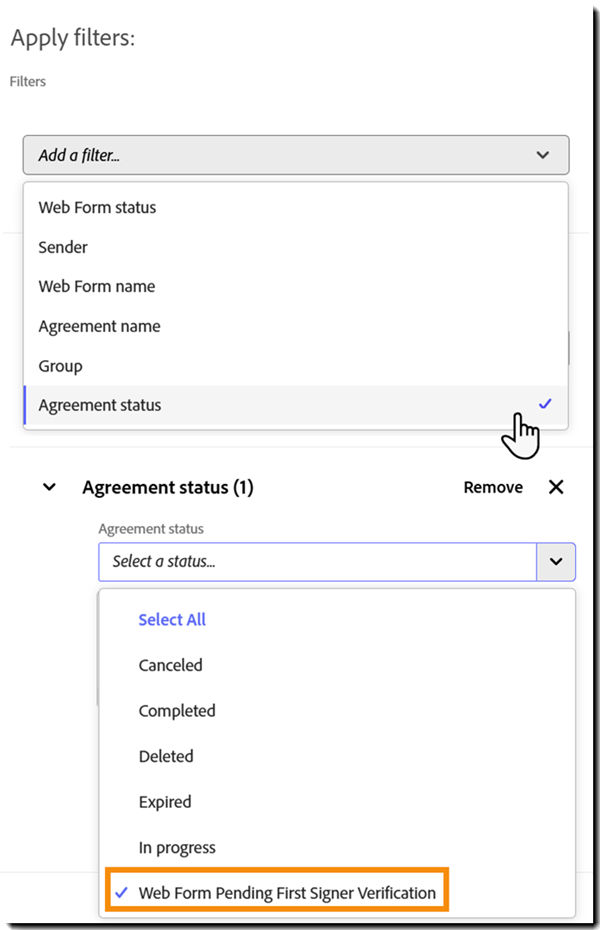Uncheck Web Form Pending First Signer Verification

tap(287, 893)
